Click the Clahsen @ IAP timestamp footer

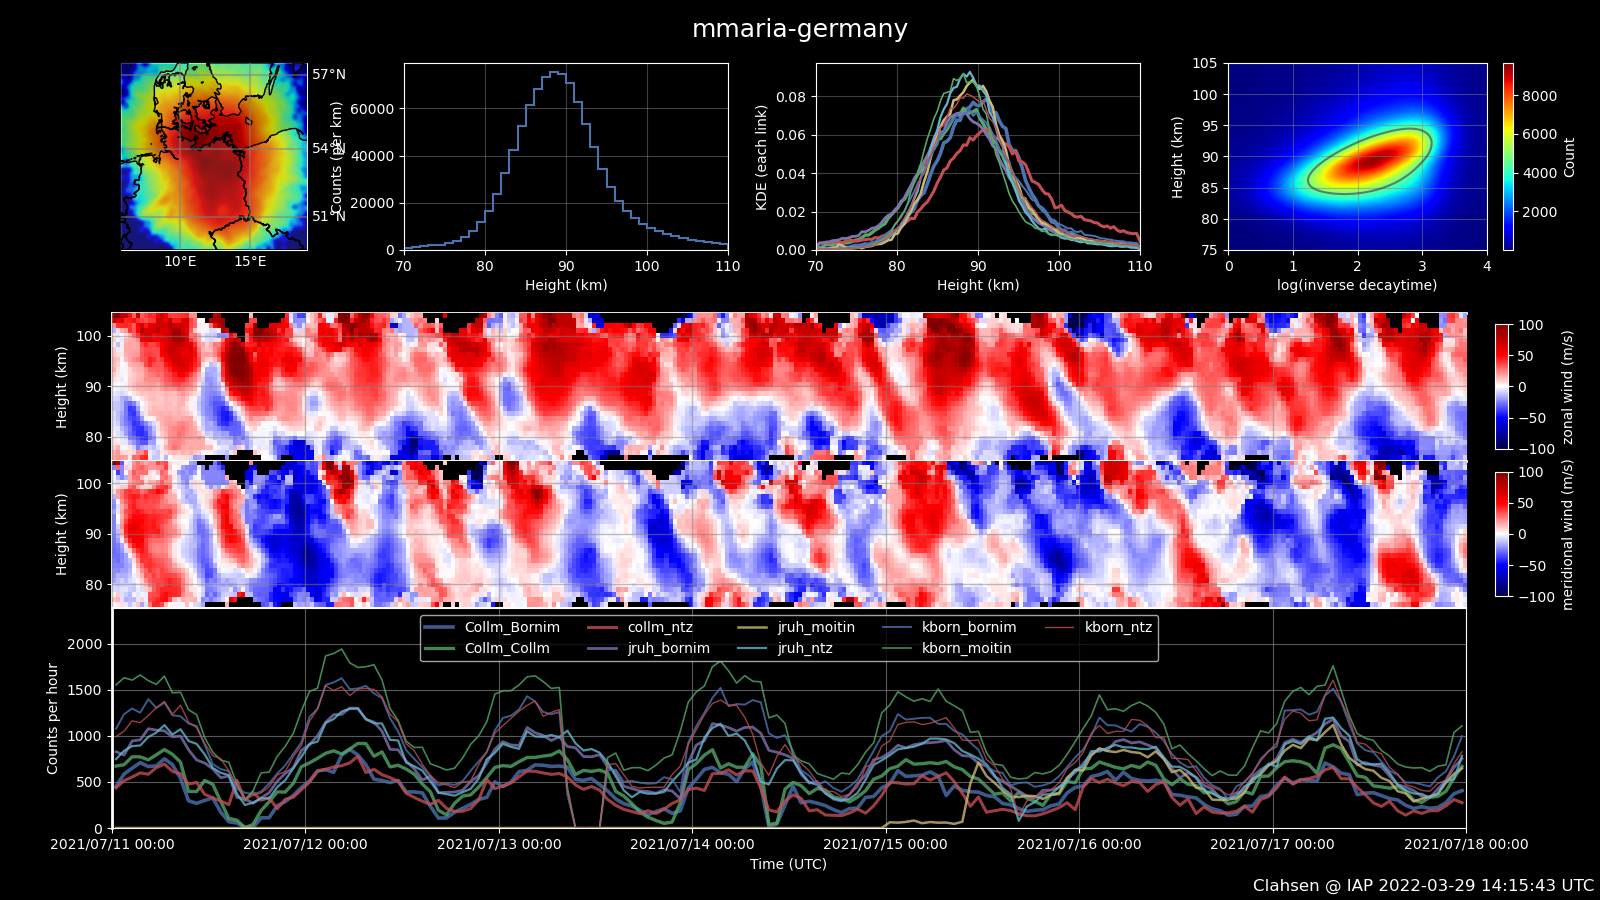[1423, 886]
